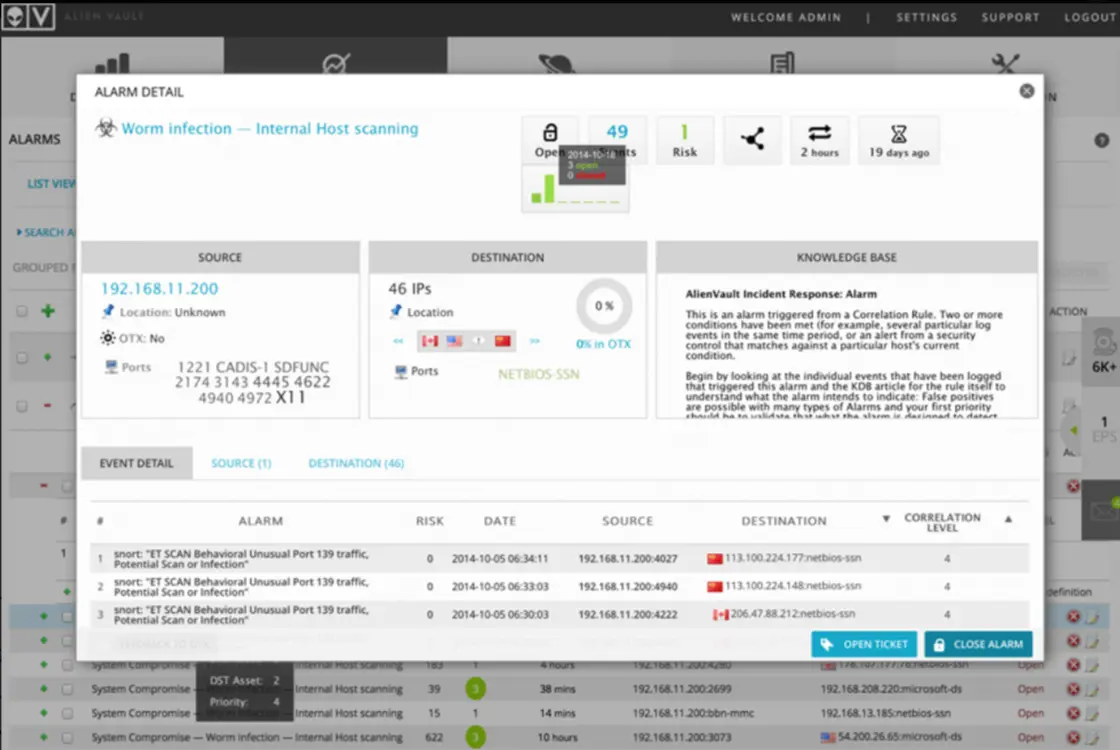The height and width of the screenshot is (750, 1120).
Task: Select destination 113.100.224.148:netbios-ssn
Action: [792, 586]
